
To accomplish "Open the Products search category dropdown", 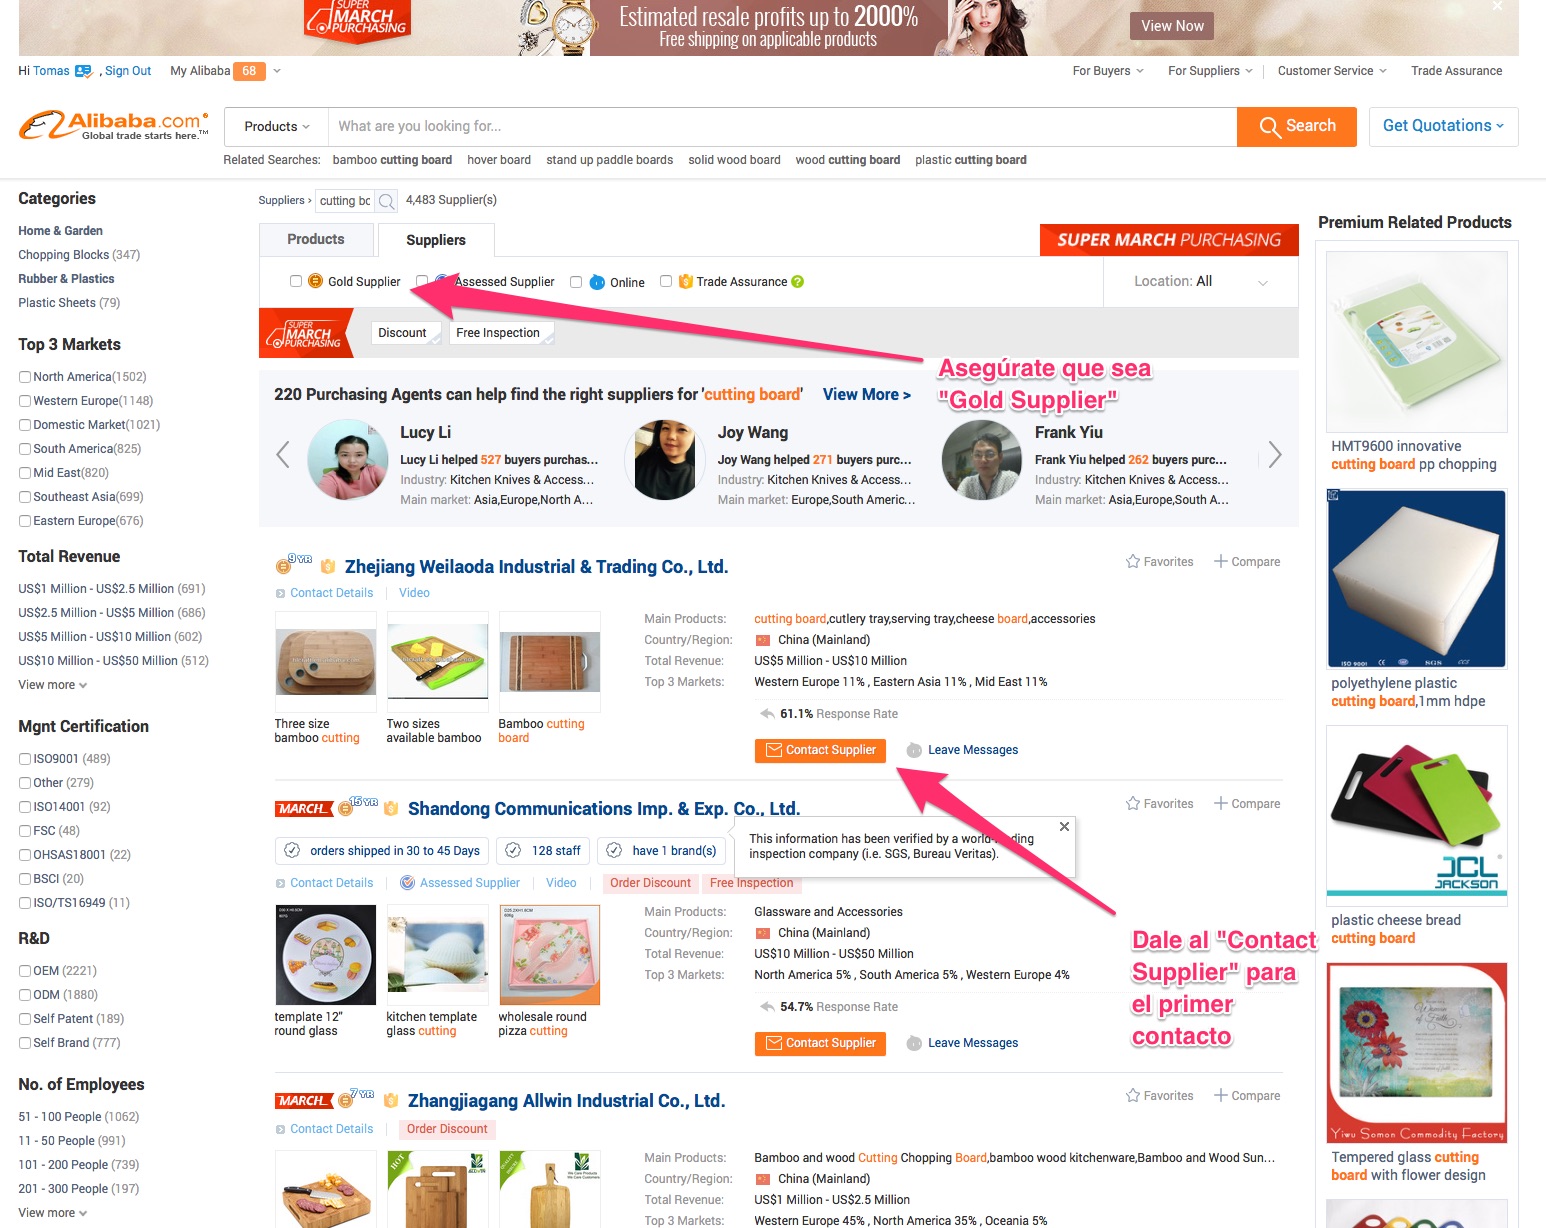I will coord(277,127).
